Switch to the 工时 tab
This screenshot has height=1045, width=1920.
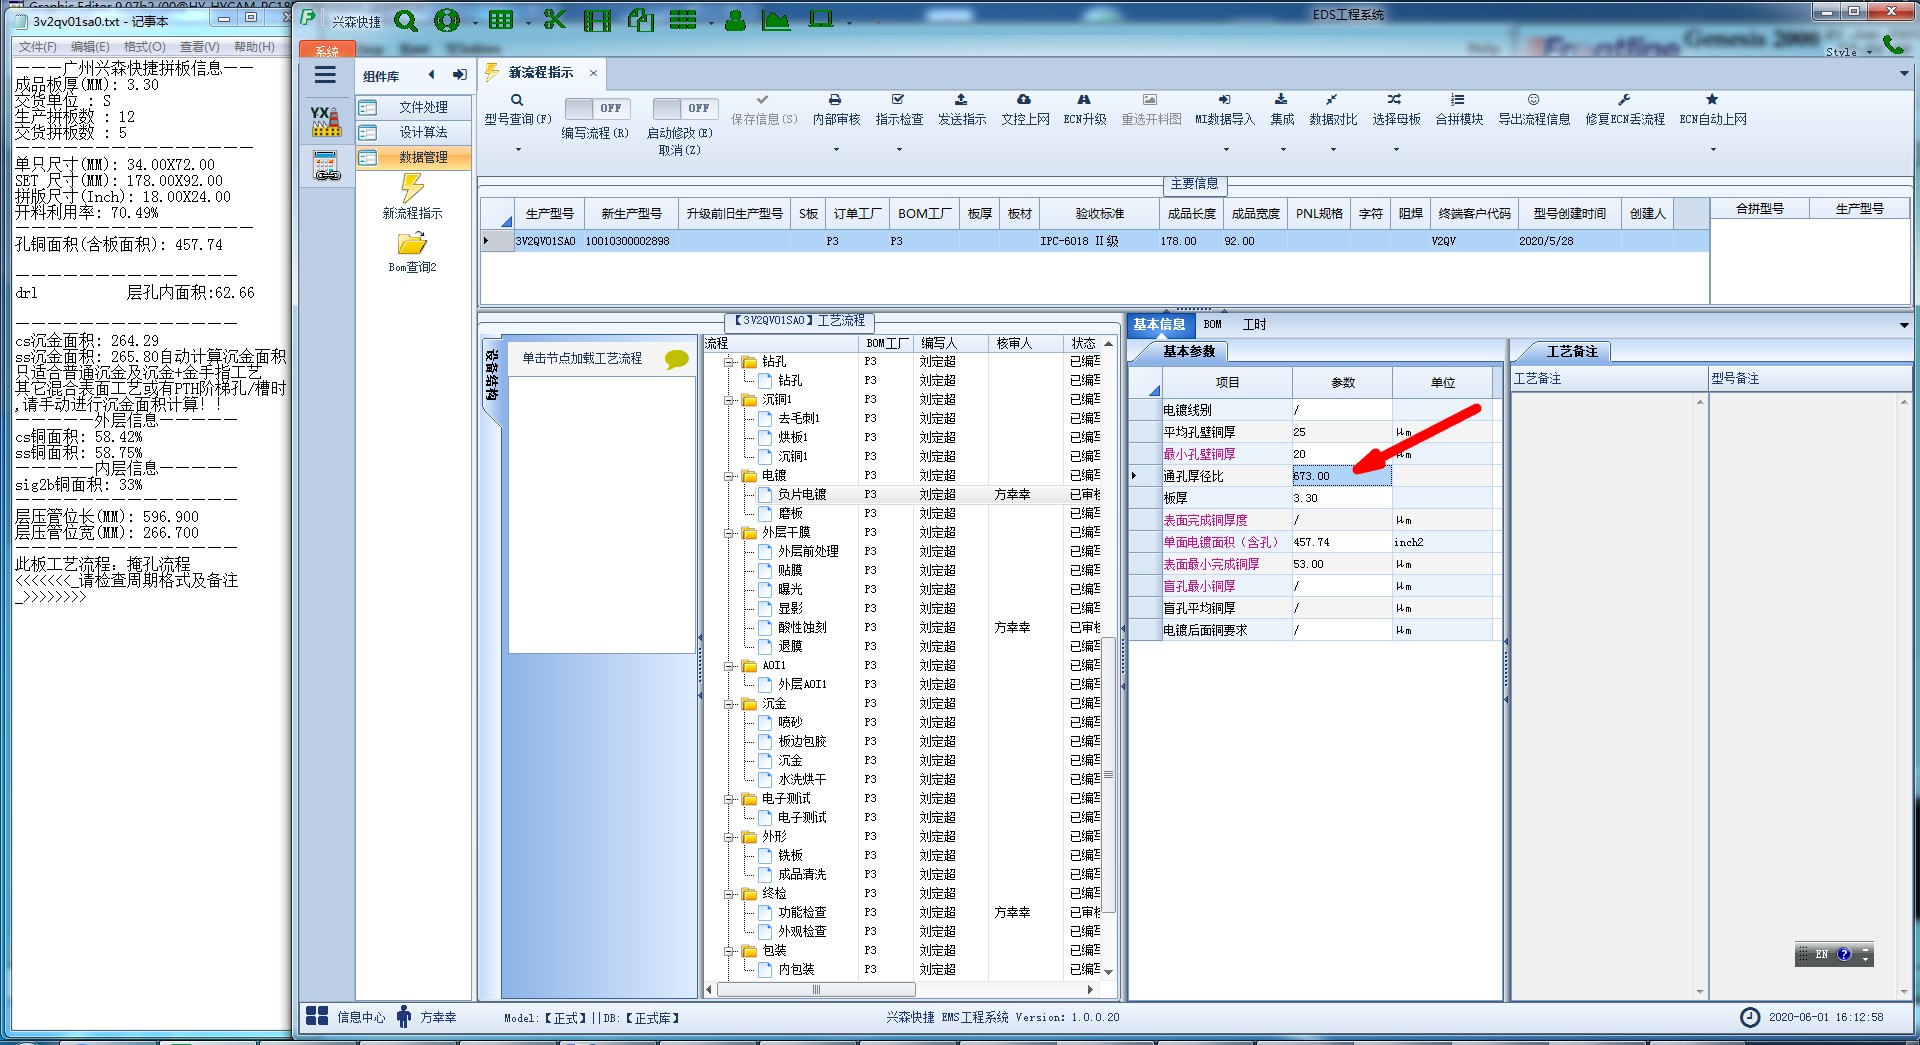pos(1254,325)
